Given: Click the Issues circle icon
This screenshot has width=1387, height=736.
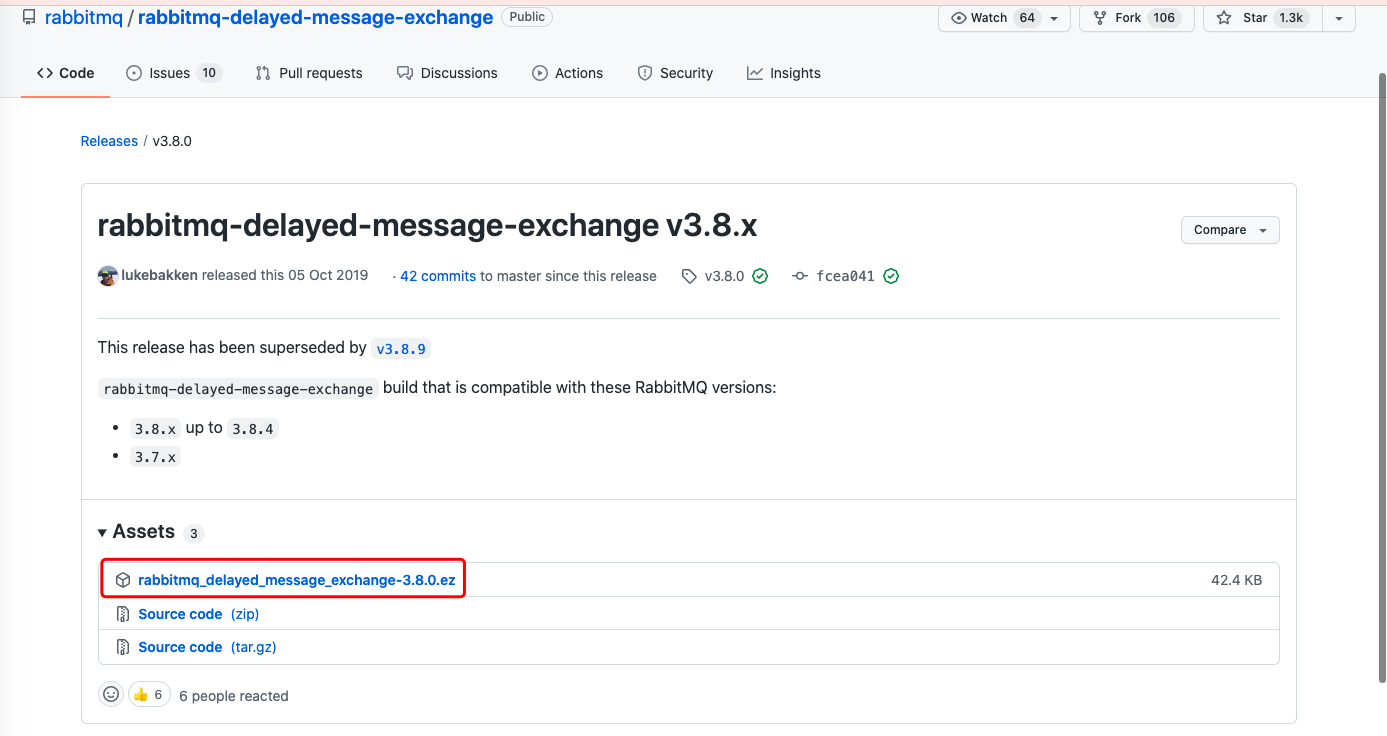Looking at the screenshot, I should pyautogui.click(x=134, y=73).
